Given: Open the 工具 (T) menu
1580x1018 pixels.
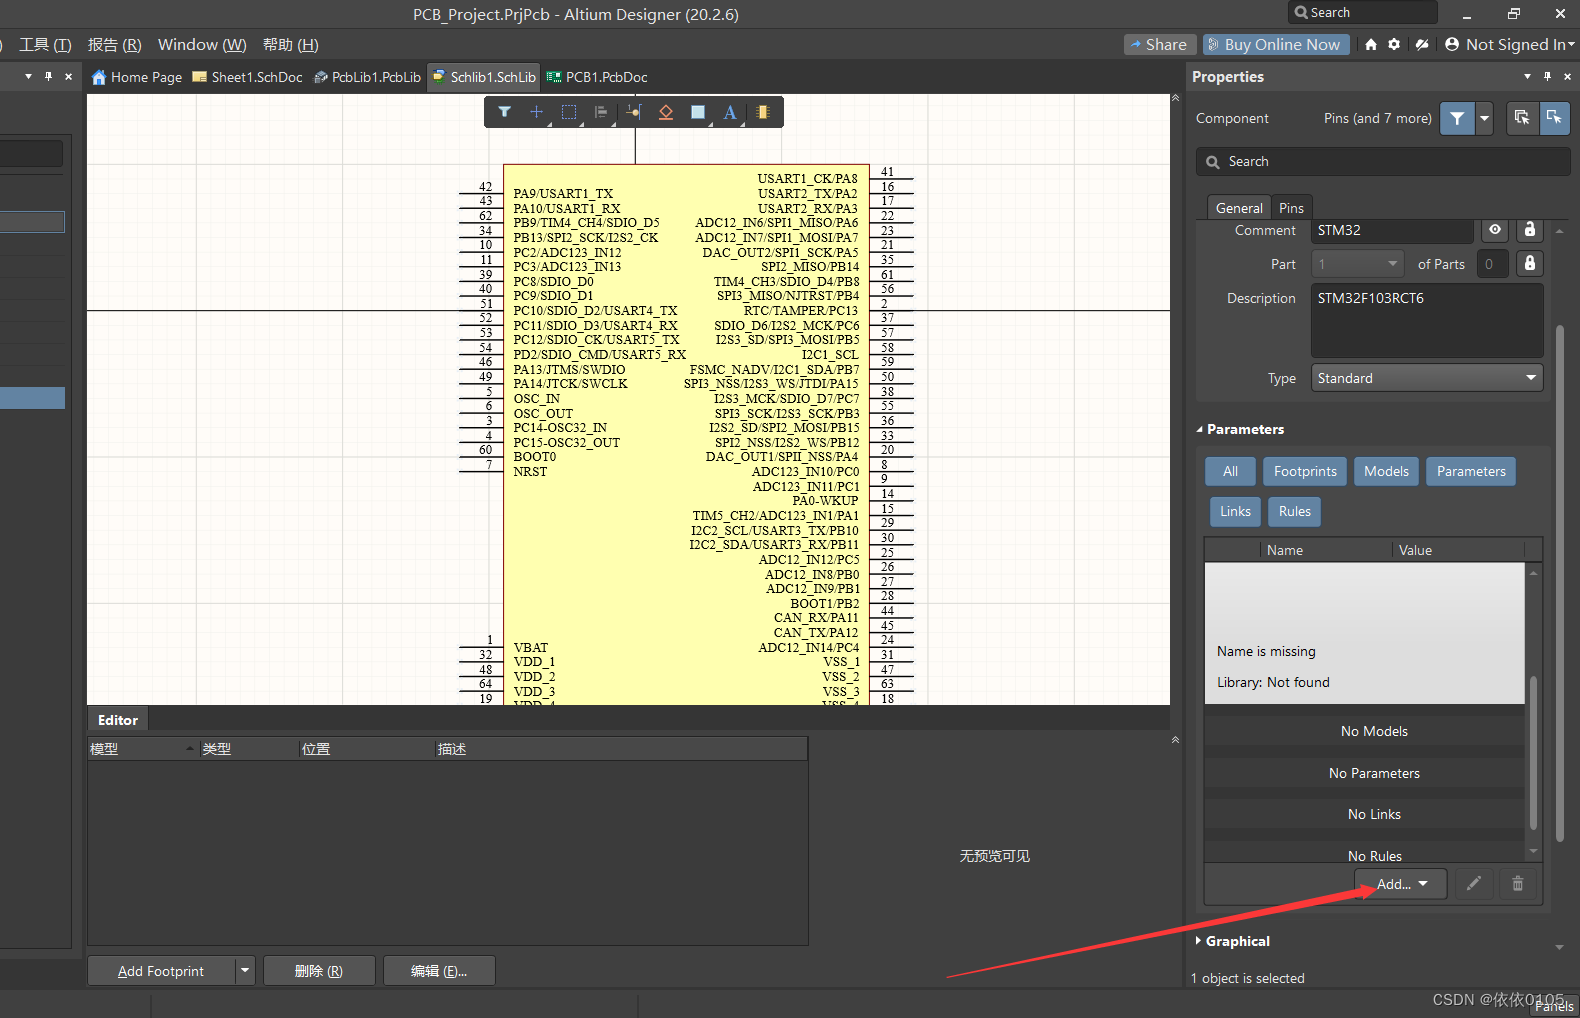Looking at the screenshot, I should pos(45,44).
